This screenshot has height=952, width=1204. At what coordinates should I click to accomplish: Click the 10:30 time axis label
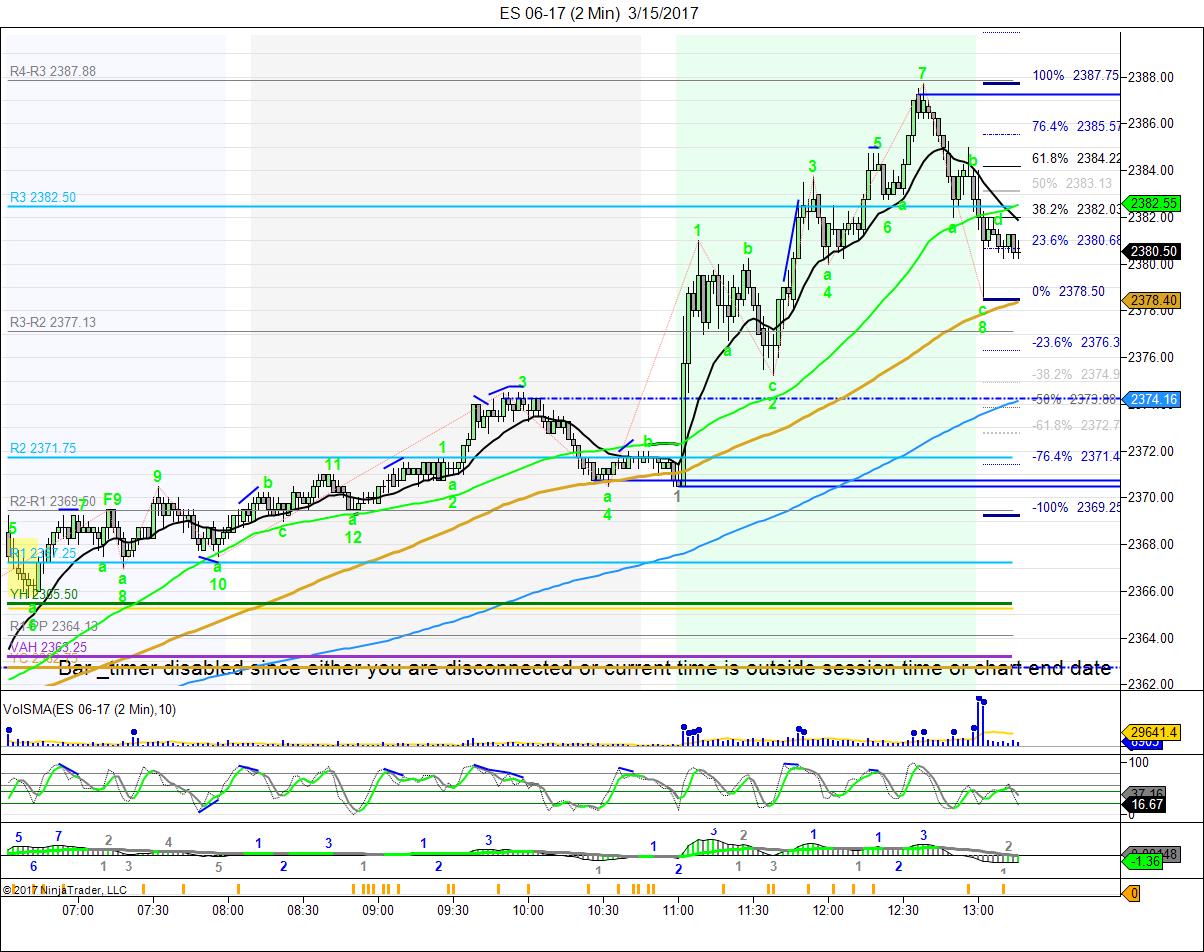click(x=603, y=910)
